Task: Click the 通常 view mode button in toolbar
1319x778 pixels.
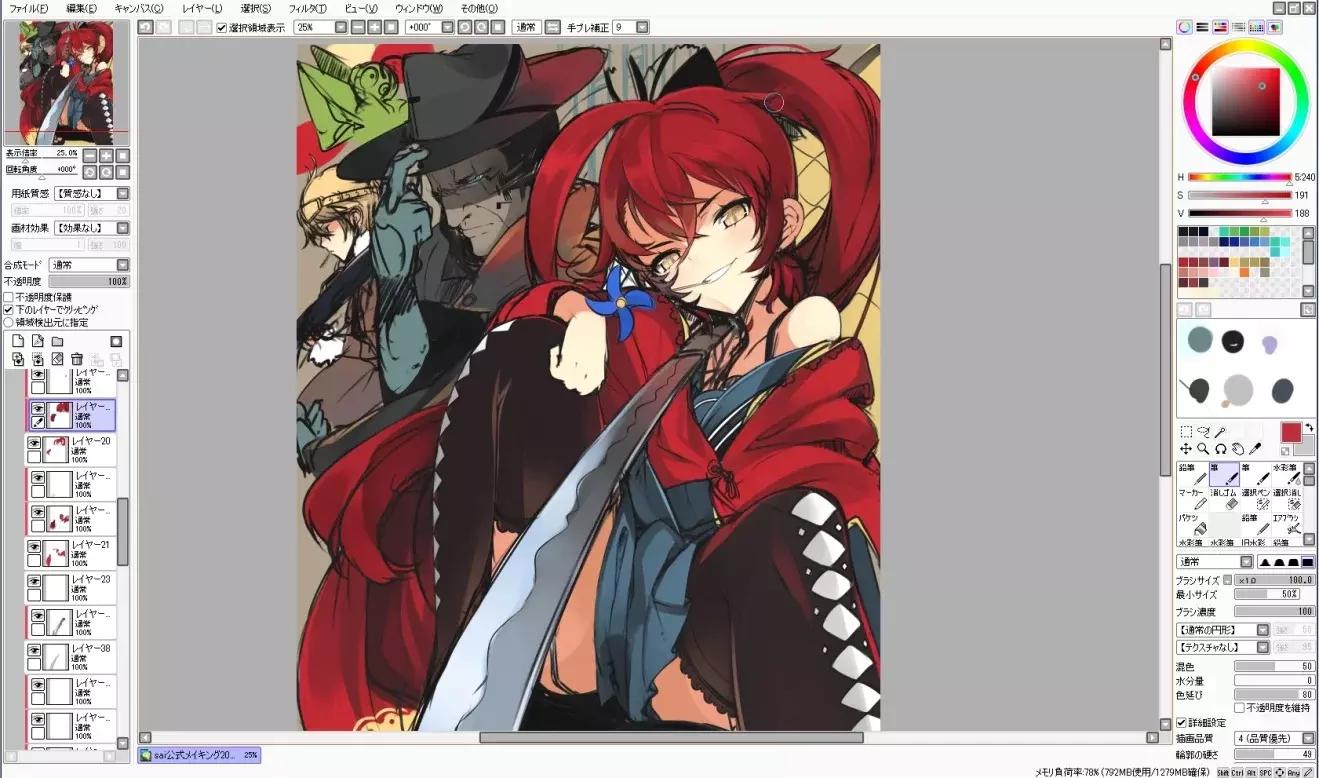Action: coord(525,27)
